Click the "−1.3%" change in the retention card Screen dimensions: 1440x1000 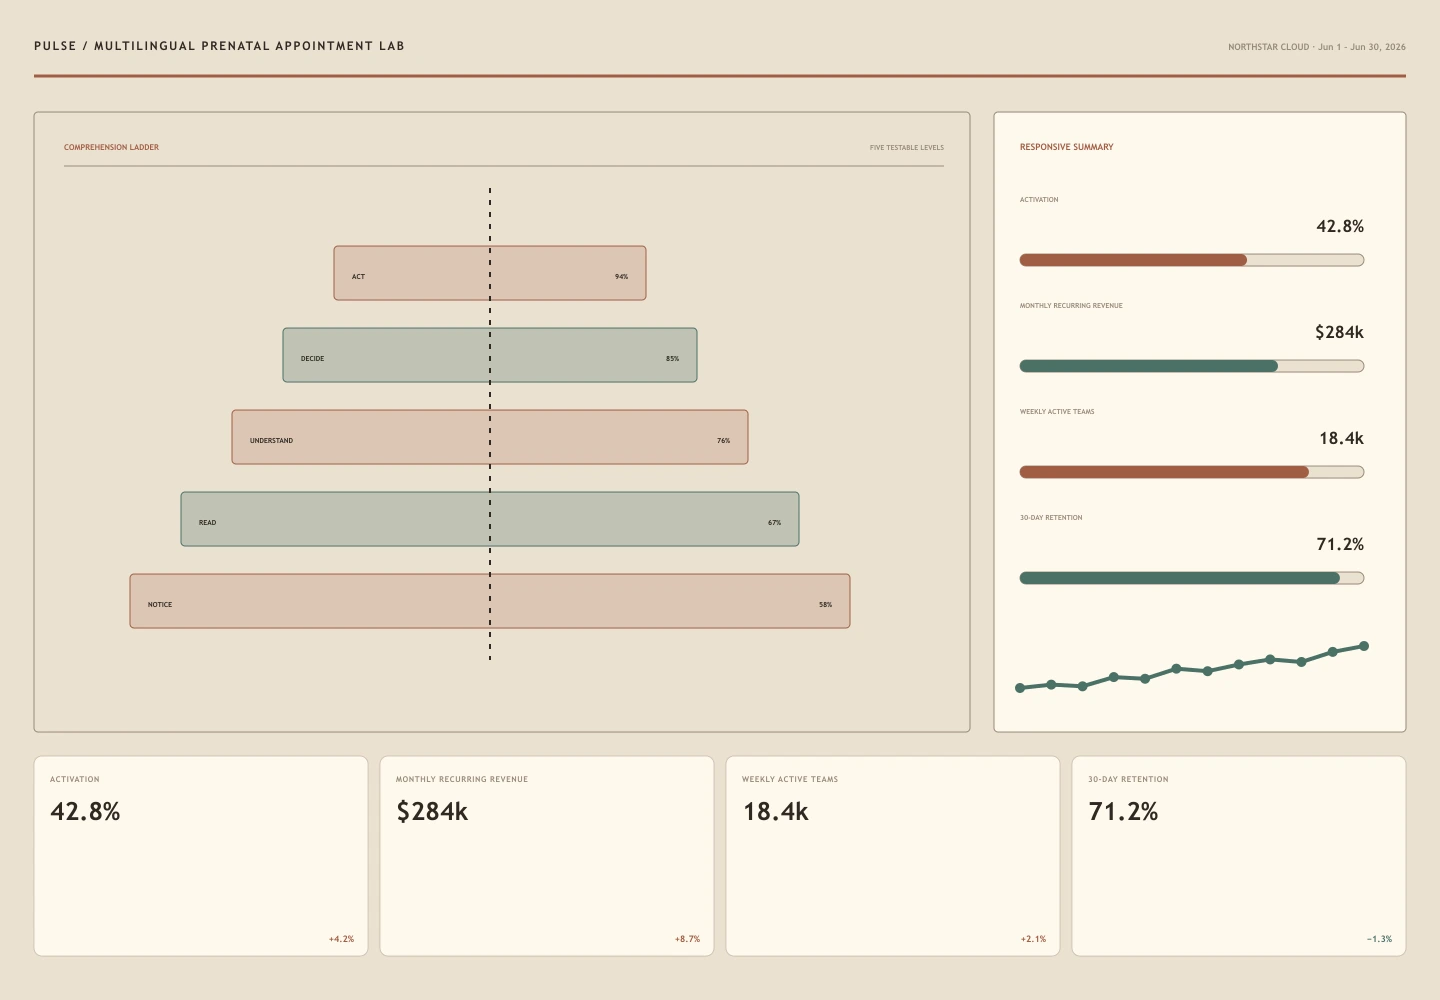(x=1380, y=939)
